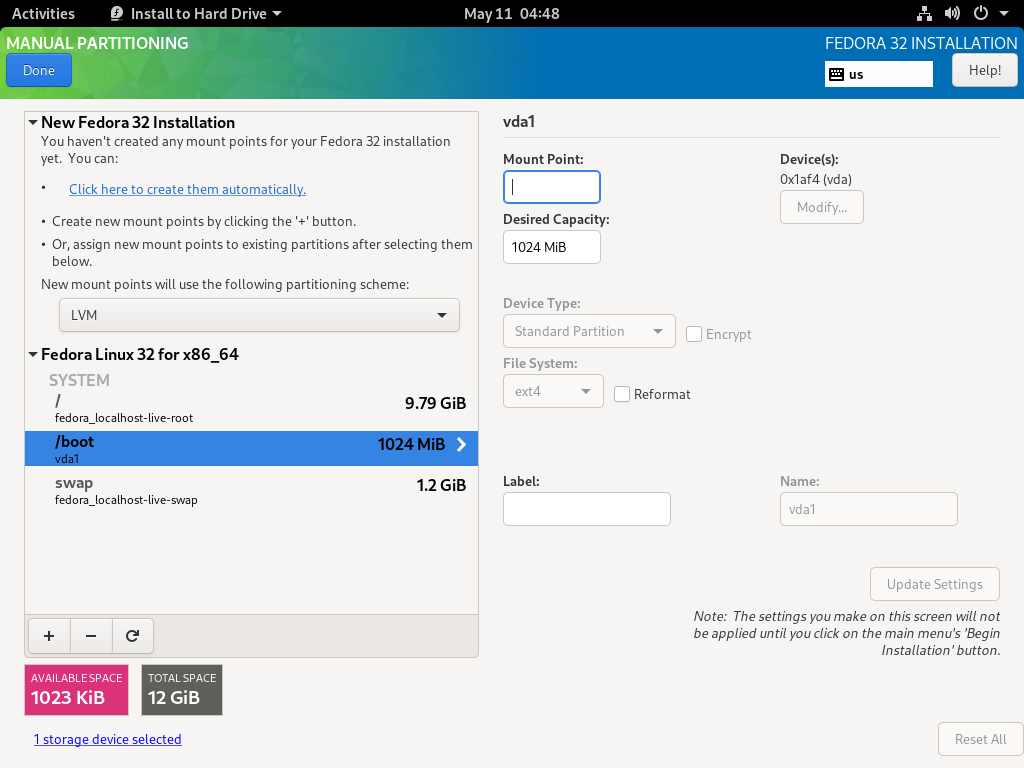Click the plus icon to add mount point
1024x768 pixels.
[49, 636]
